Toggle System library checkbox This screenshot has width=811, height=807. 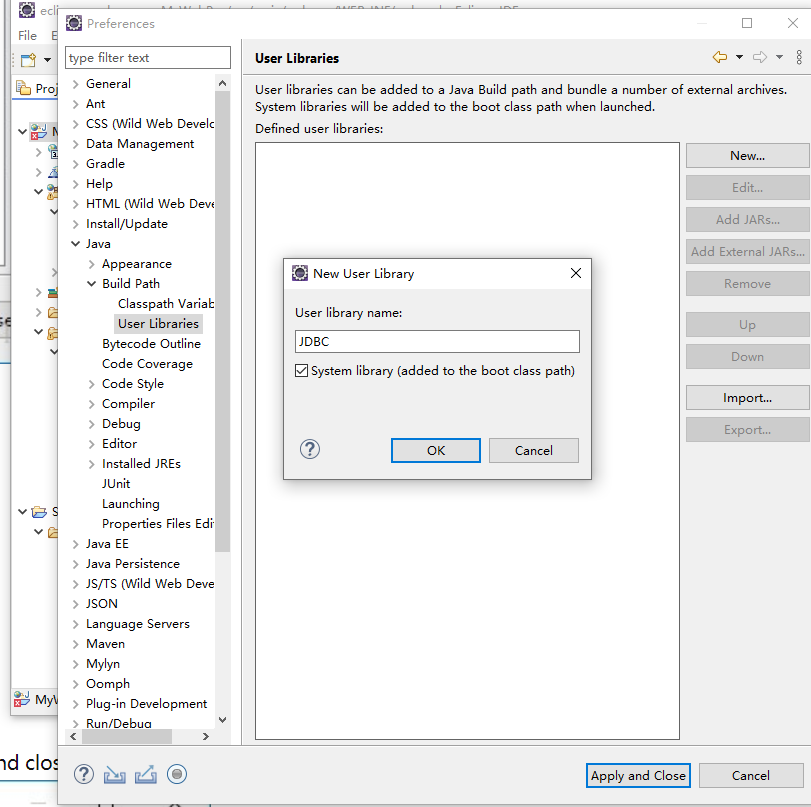pyautogui.click(x=302, y=370)
